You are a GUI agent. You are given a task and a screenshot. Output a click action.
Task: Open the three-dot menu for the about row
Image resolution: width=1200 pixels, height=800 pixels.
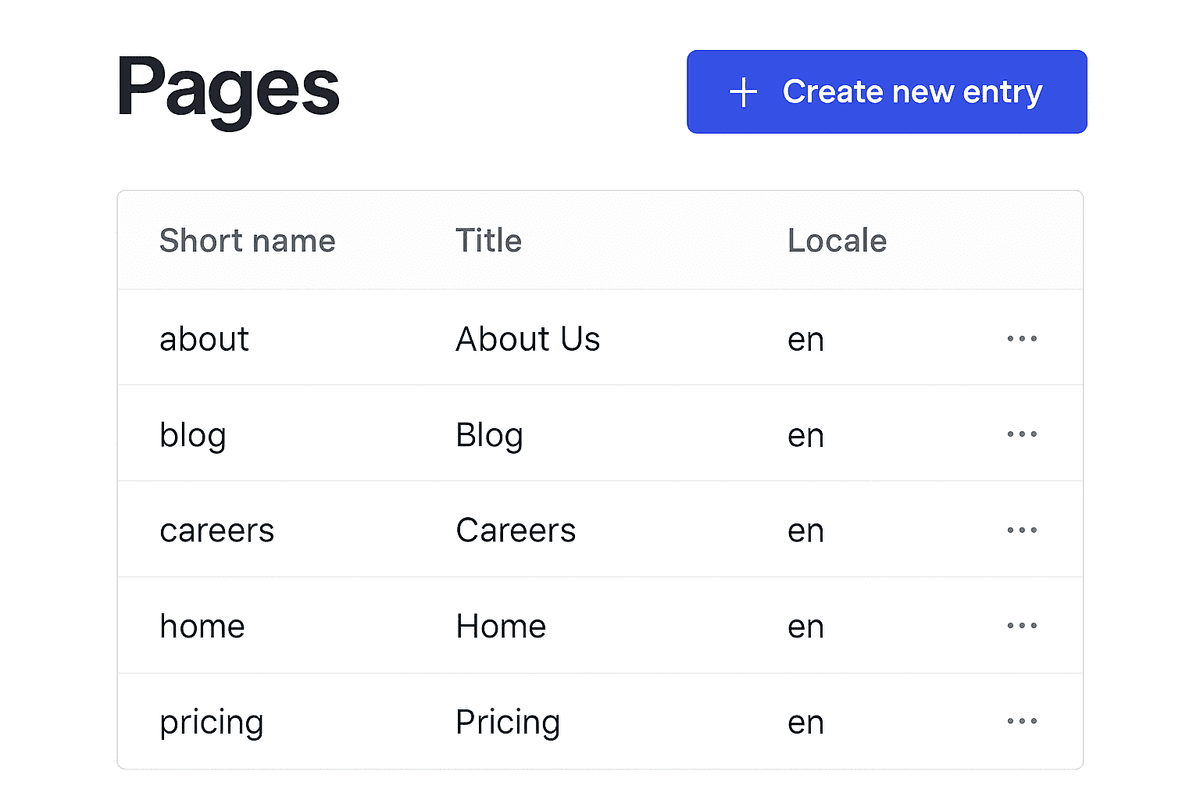1022,339
